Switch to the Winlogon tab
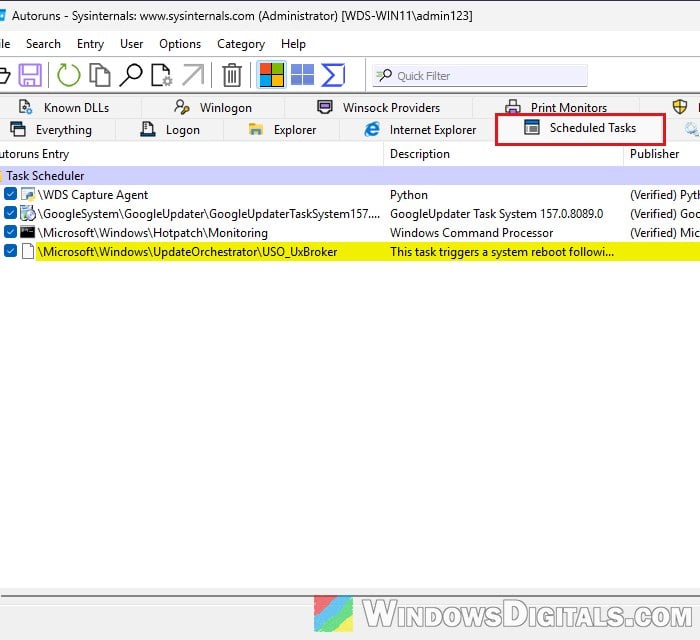 pos(213,108)
